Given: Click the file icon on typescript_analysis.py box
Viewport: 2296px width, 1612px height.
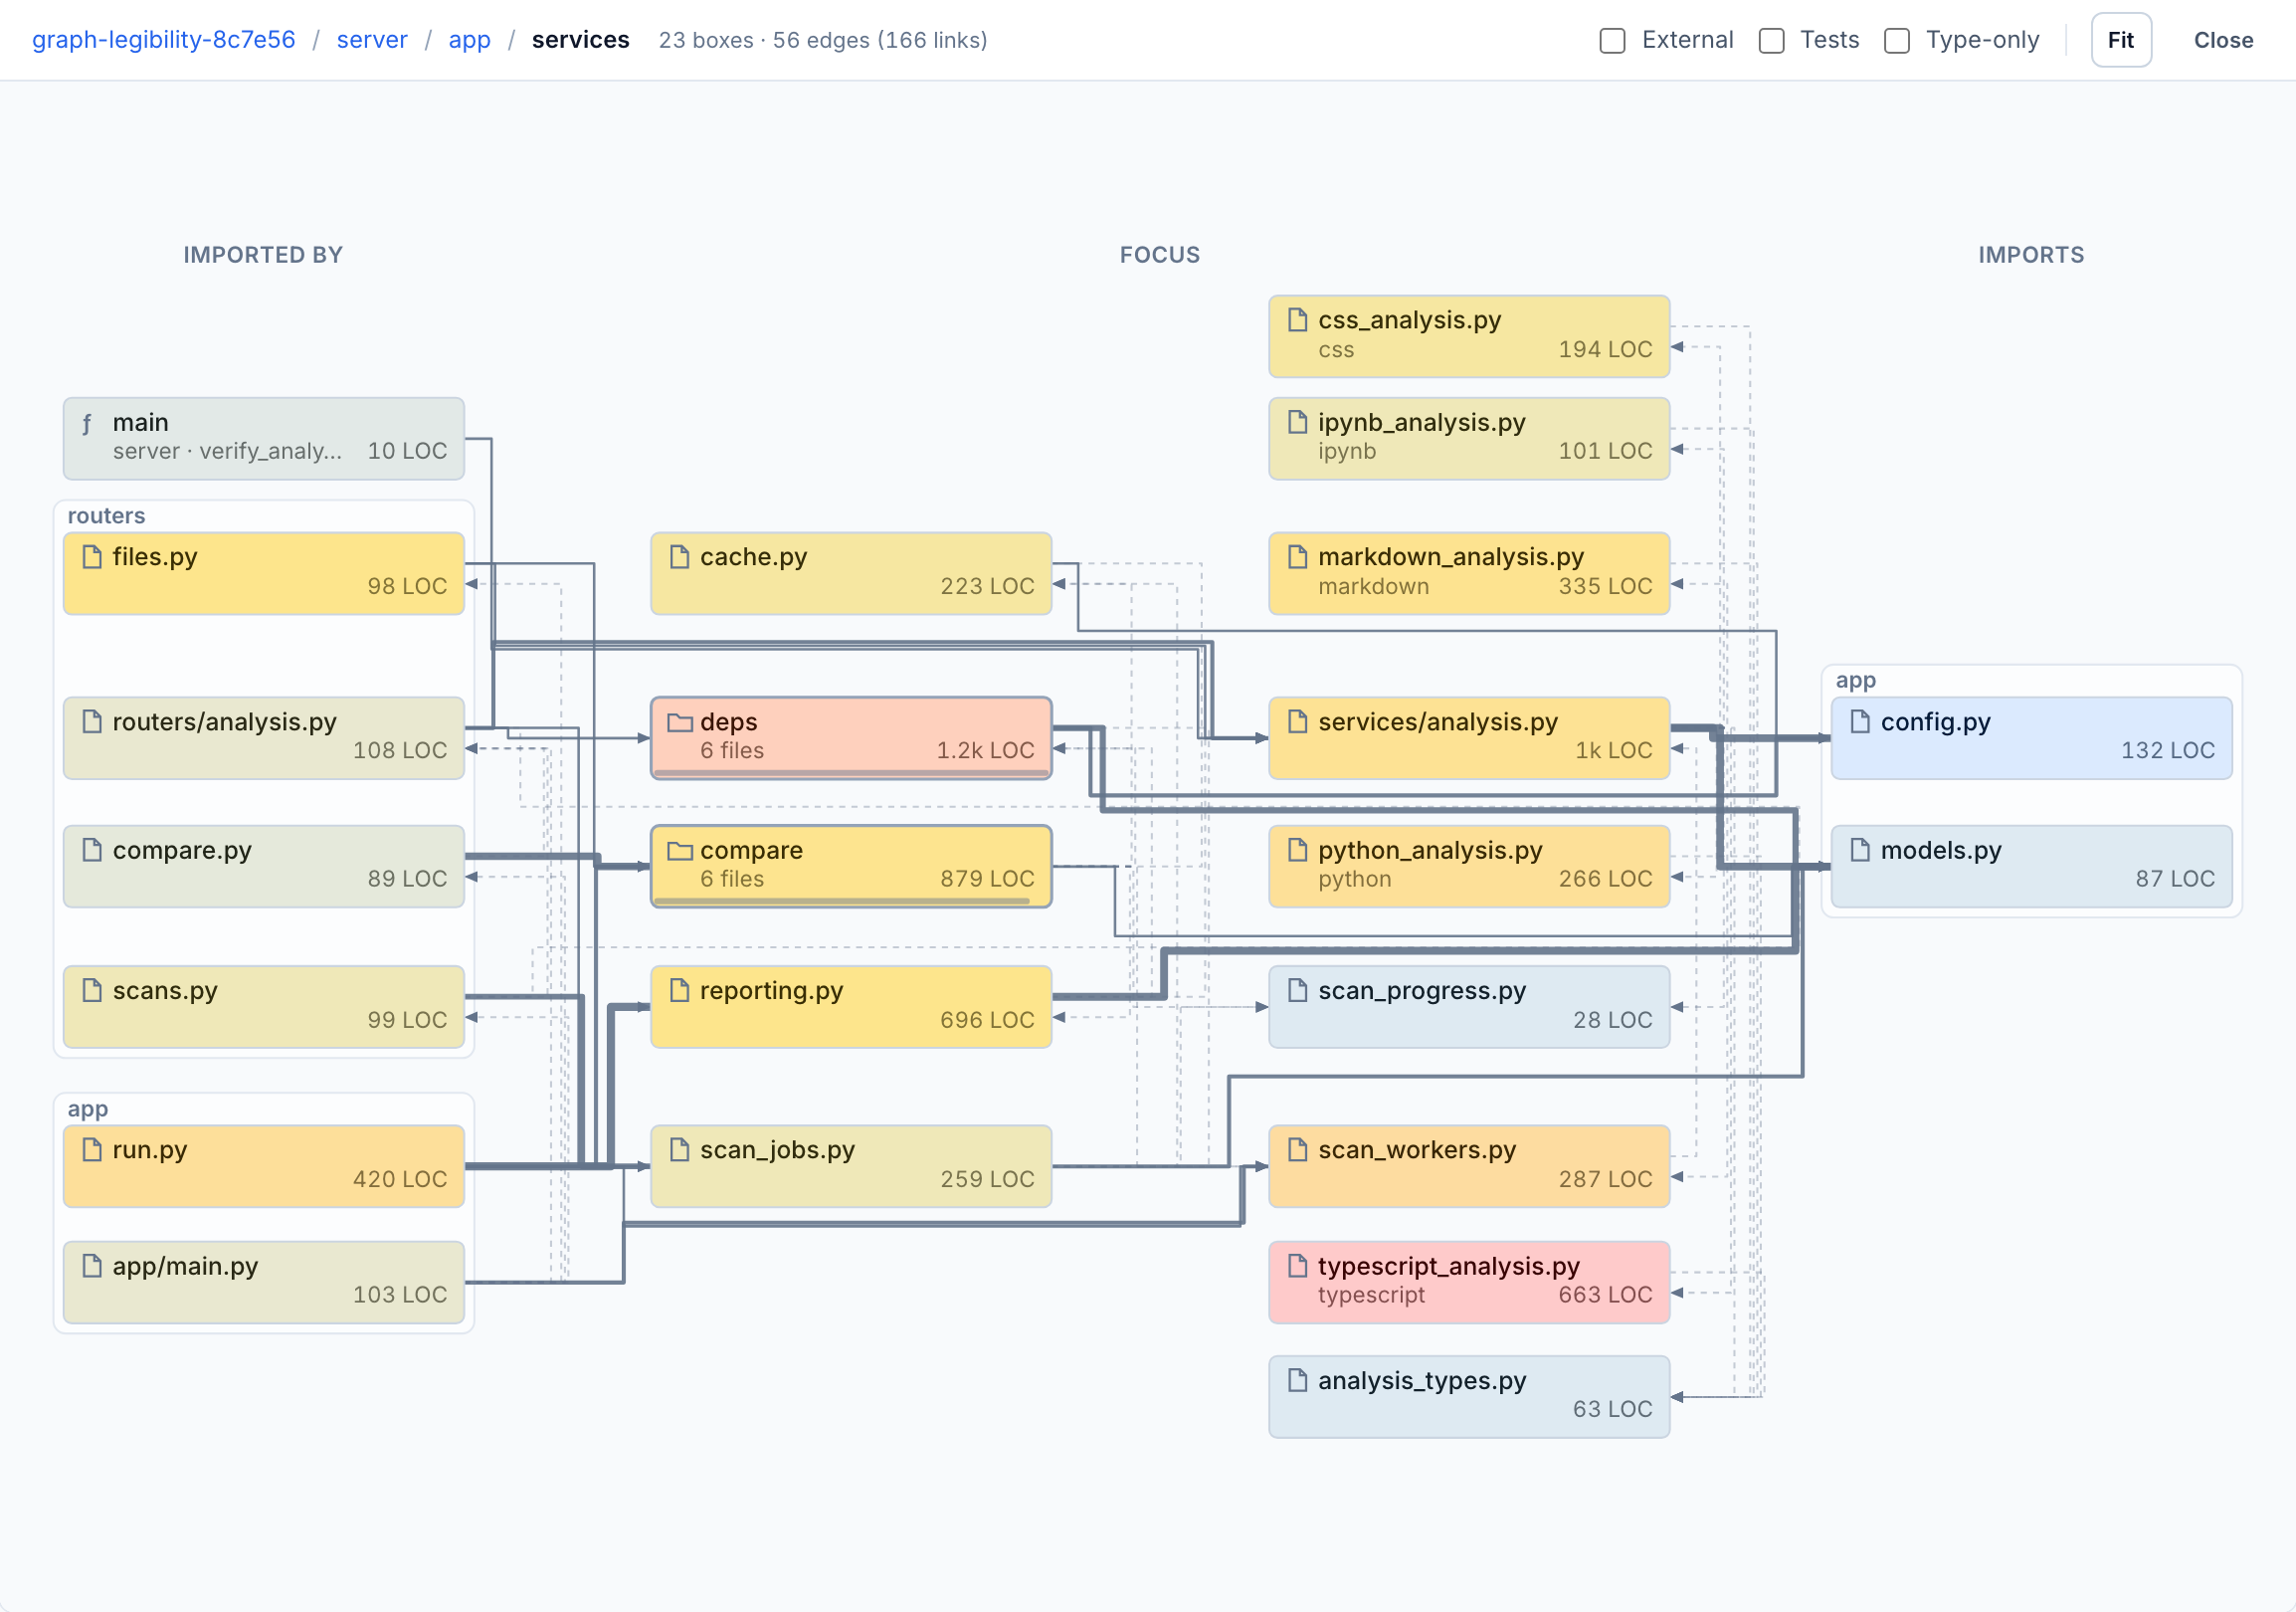Looking at the screenshot, I should [x=1297, y=1266].
